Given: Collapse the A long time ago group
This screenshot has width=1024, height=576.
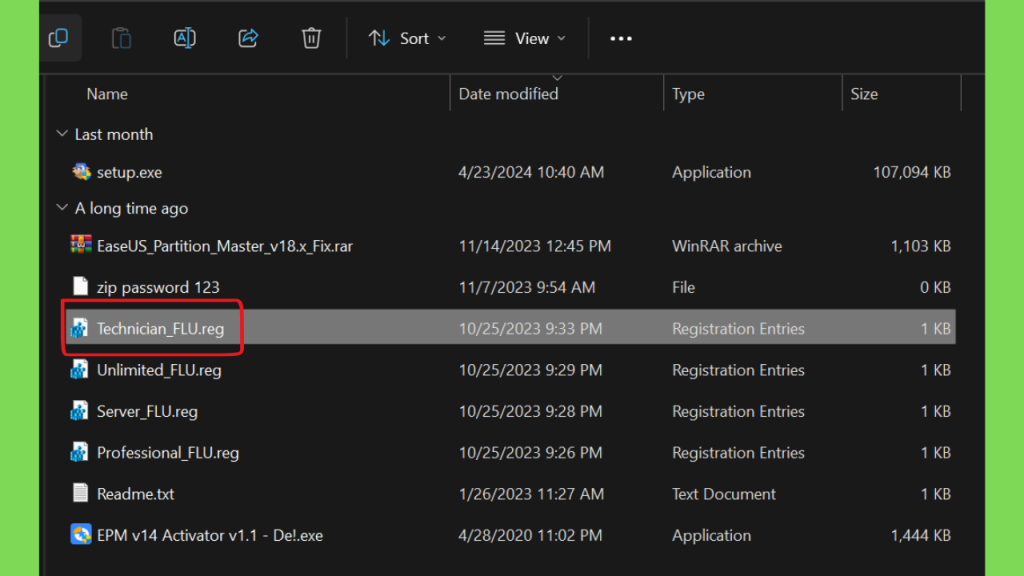Looking at the screenshot, I should point(62,208).
